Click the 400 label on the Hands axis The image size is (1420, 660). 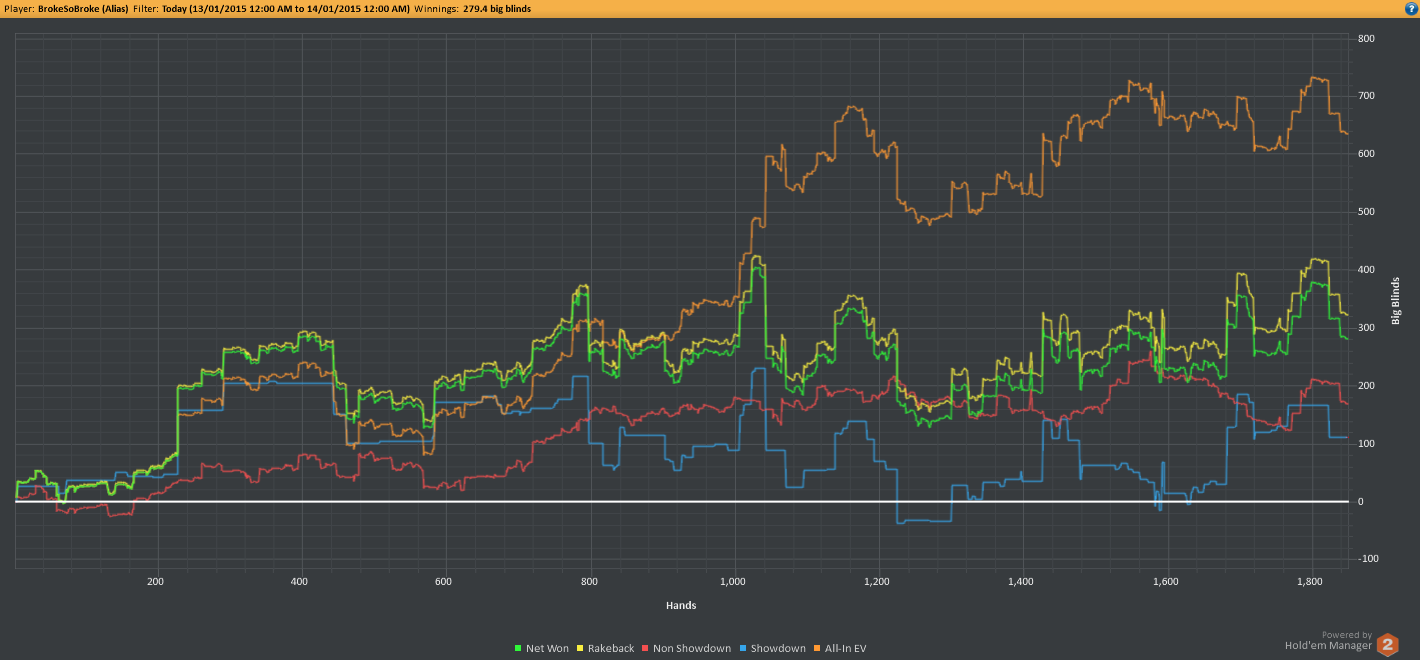pos(300,581)
